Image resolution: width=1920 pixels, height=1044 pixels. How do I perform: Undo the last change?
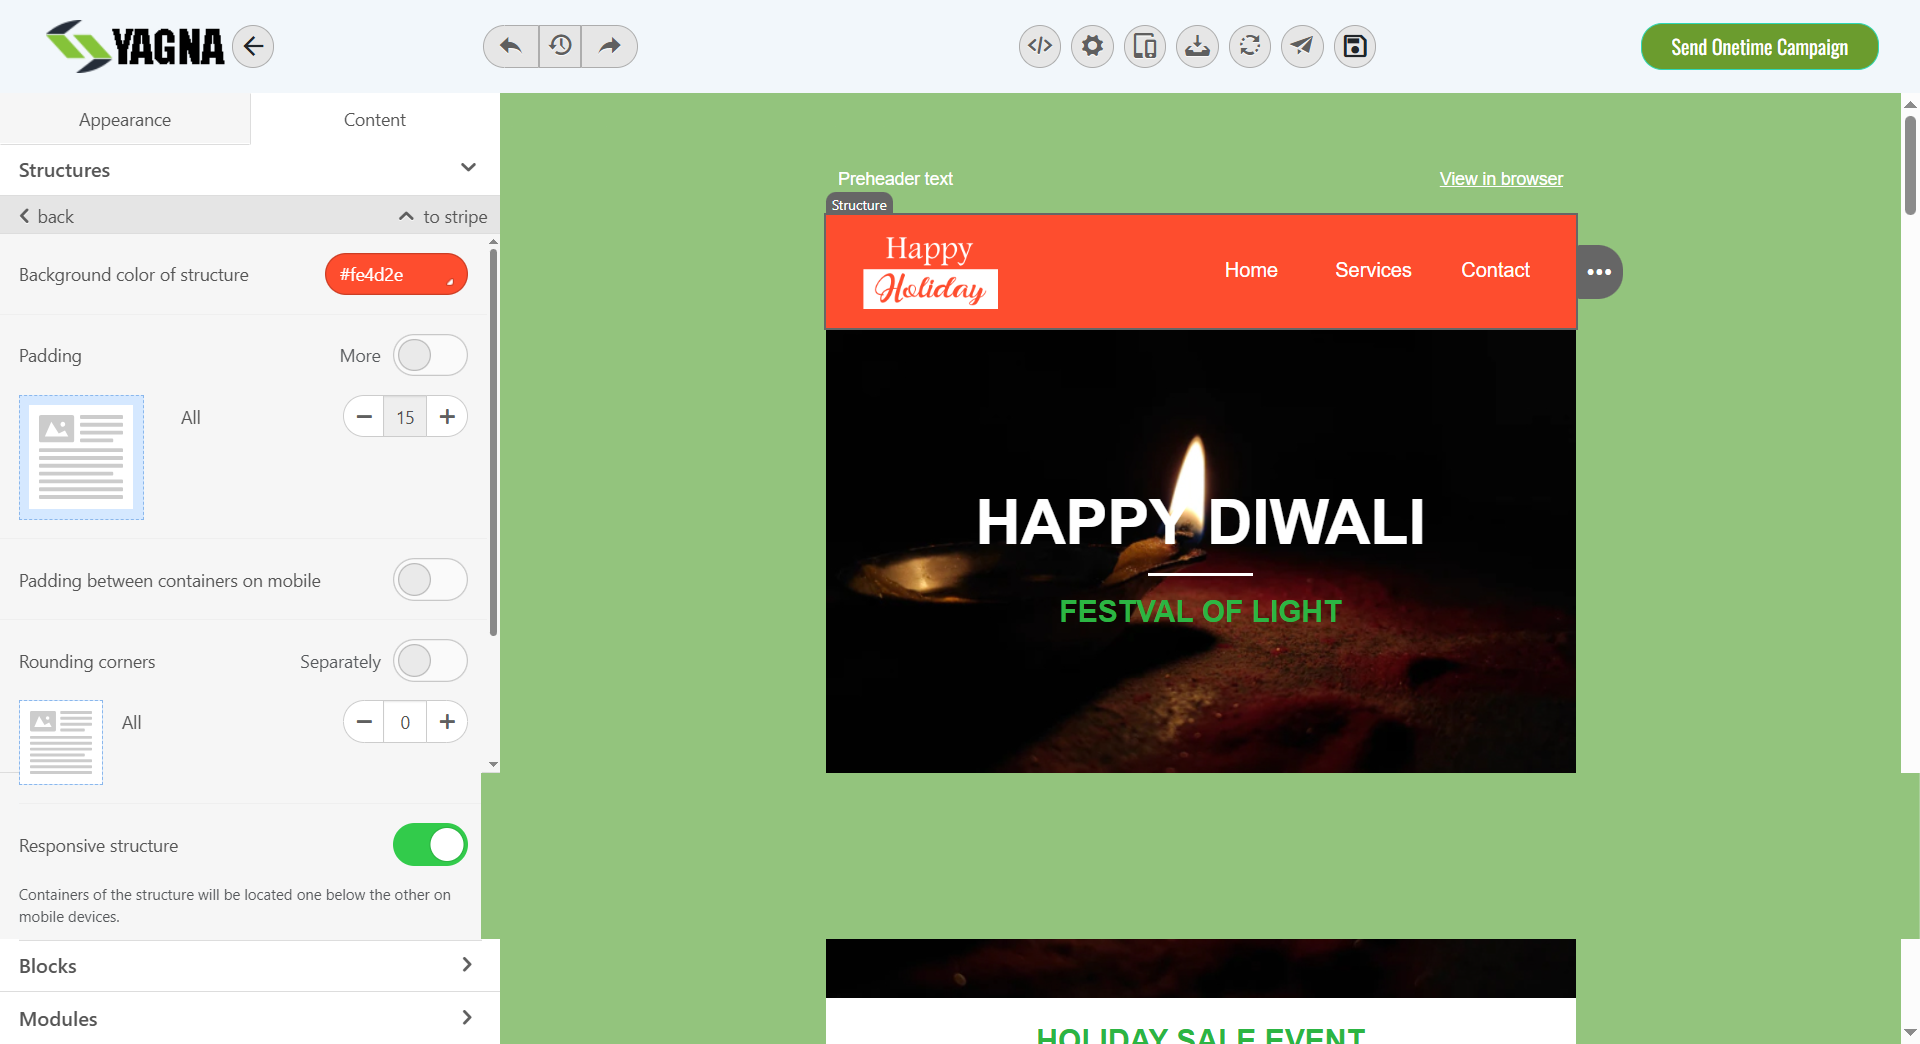pos(509,46)
